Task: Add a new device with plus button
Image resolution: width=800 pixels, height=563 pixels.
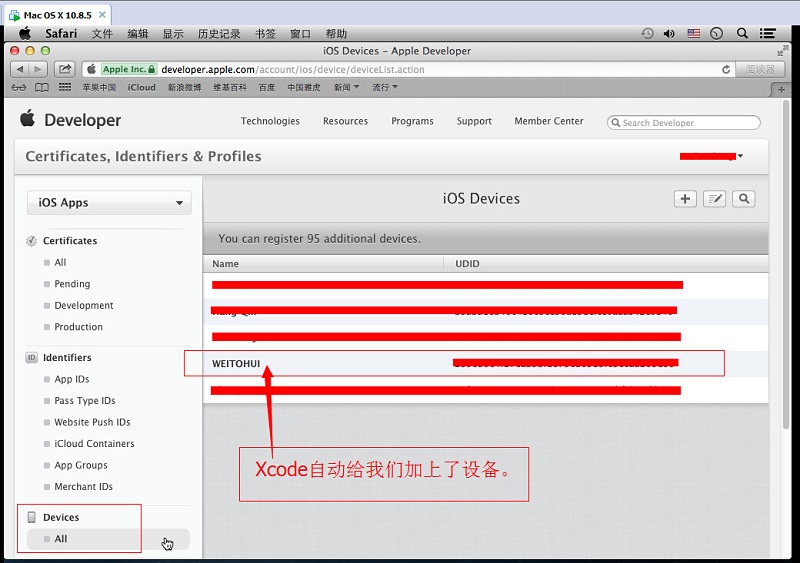Action: 685,199
